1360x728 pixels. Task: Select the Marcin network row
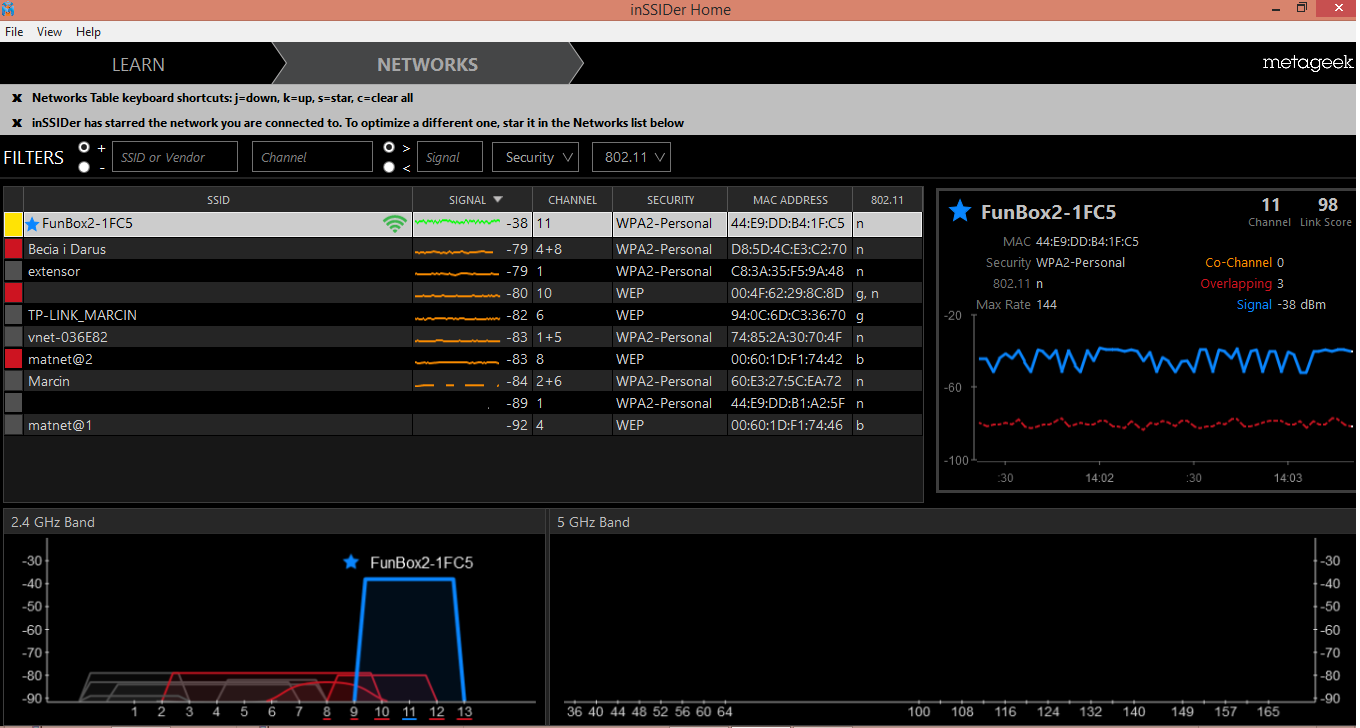click(x=463, y=381)
